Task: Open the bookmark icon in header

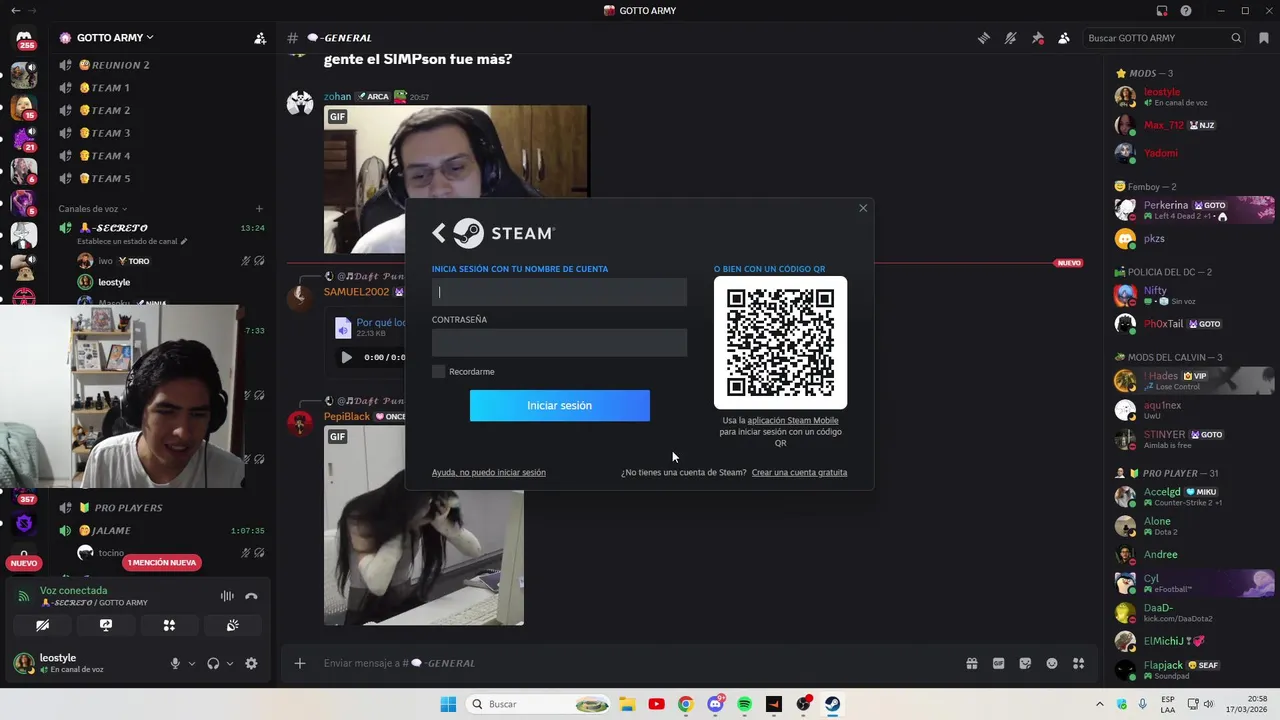Action: click(1264, 38)
